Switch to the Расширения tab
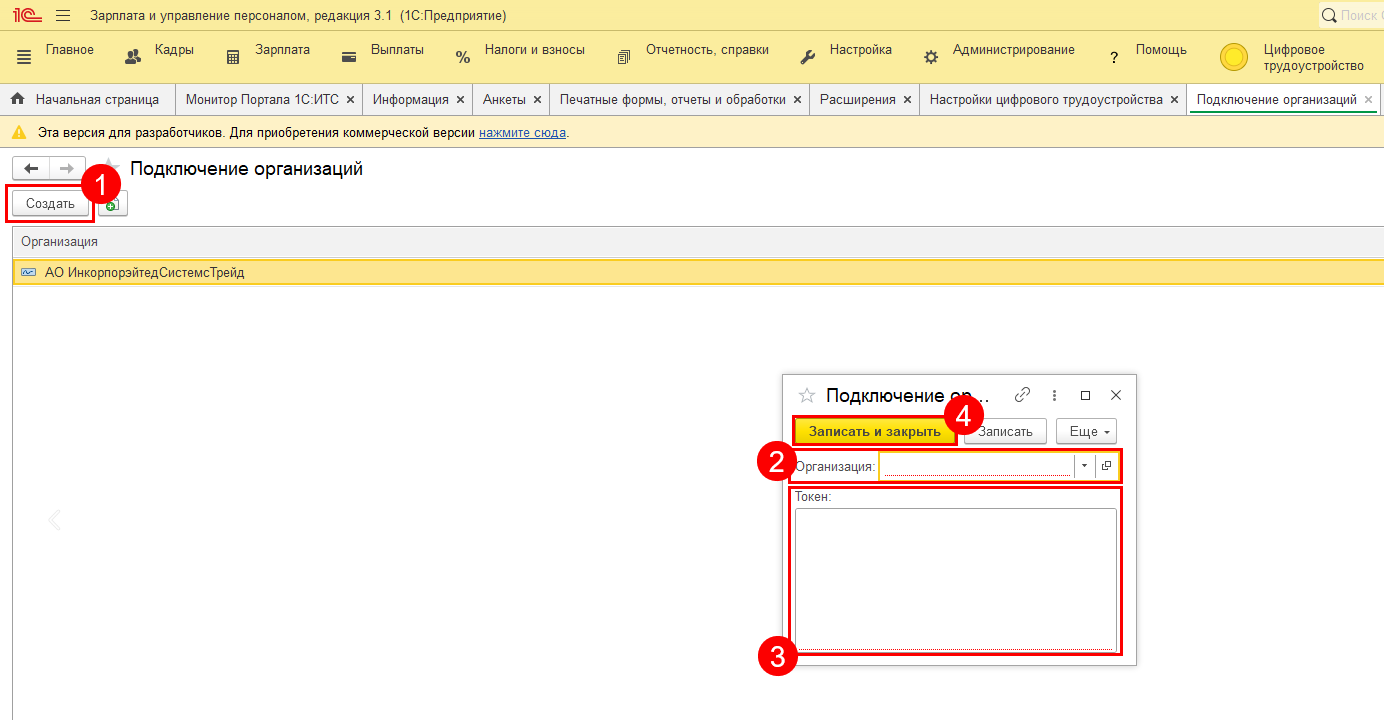 [x=857, y=100]
